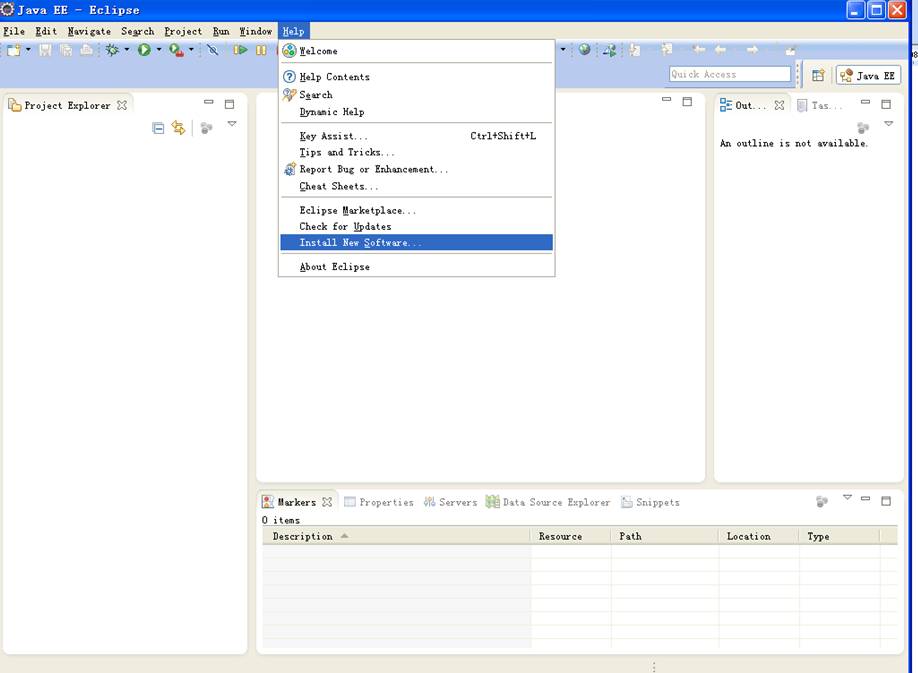Click the web browser globe icon
This screenshot has width=918, height=673.
584,50
